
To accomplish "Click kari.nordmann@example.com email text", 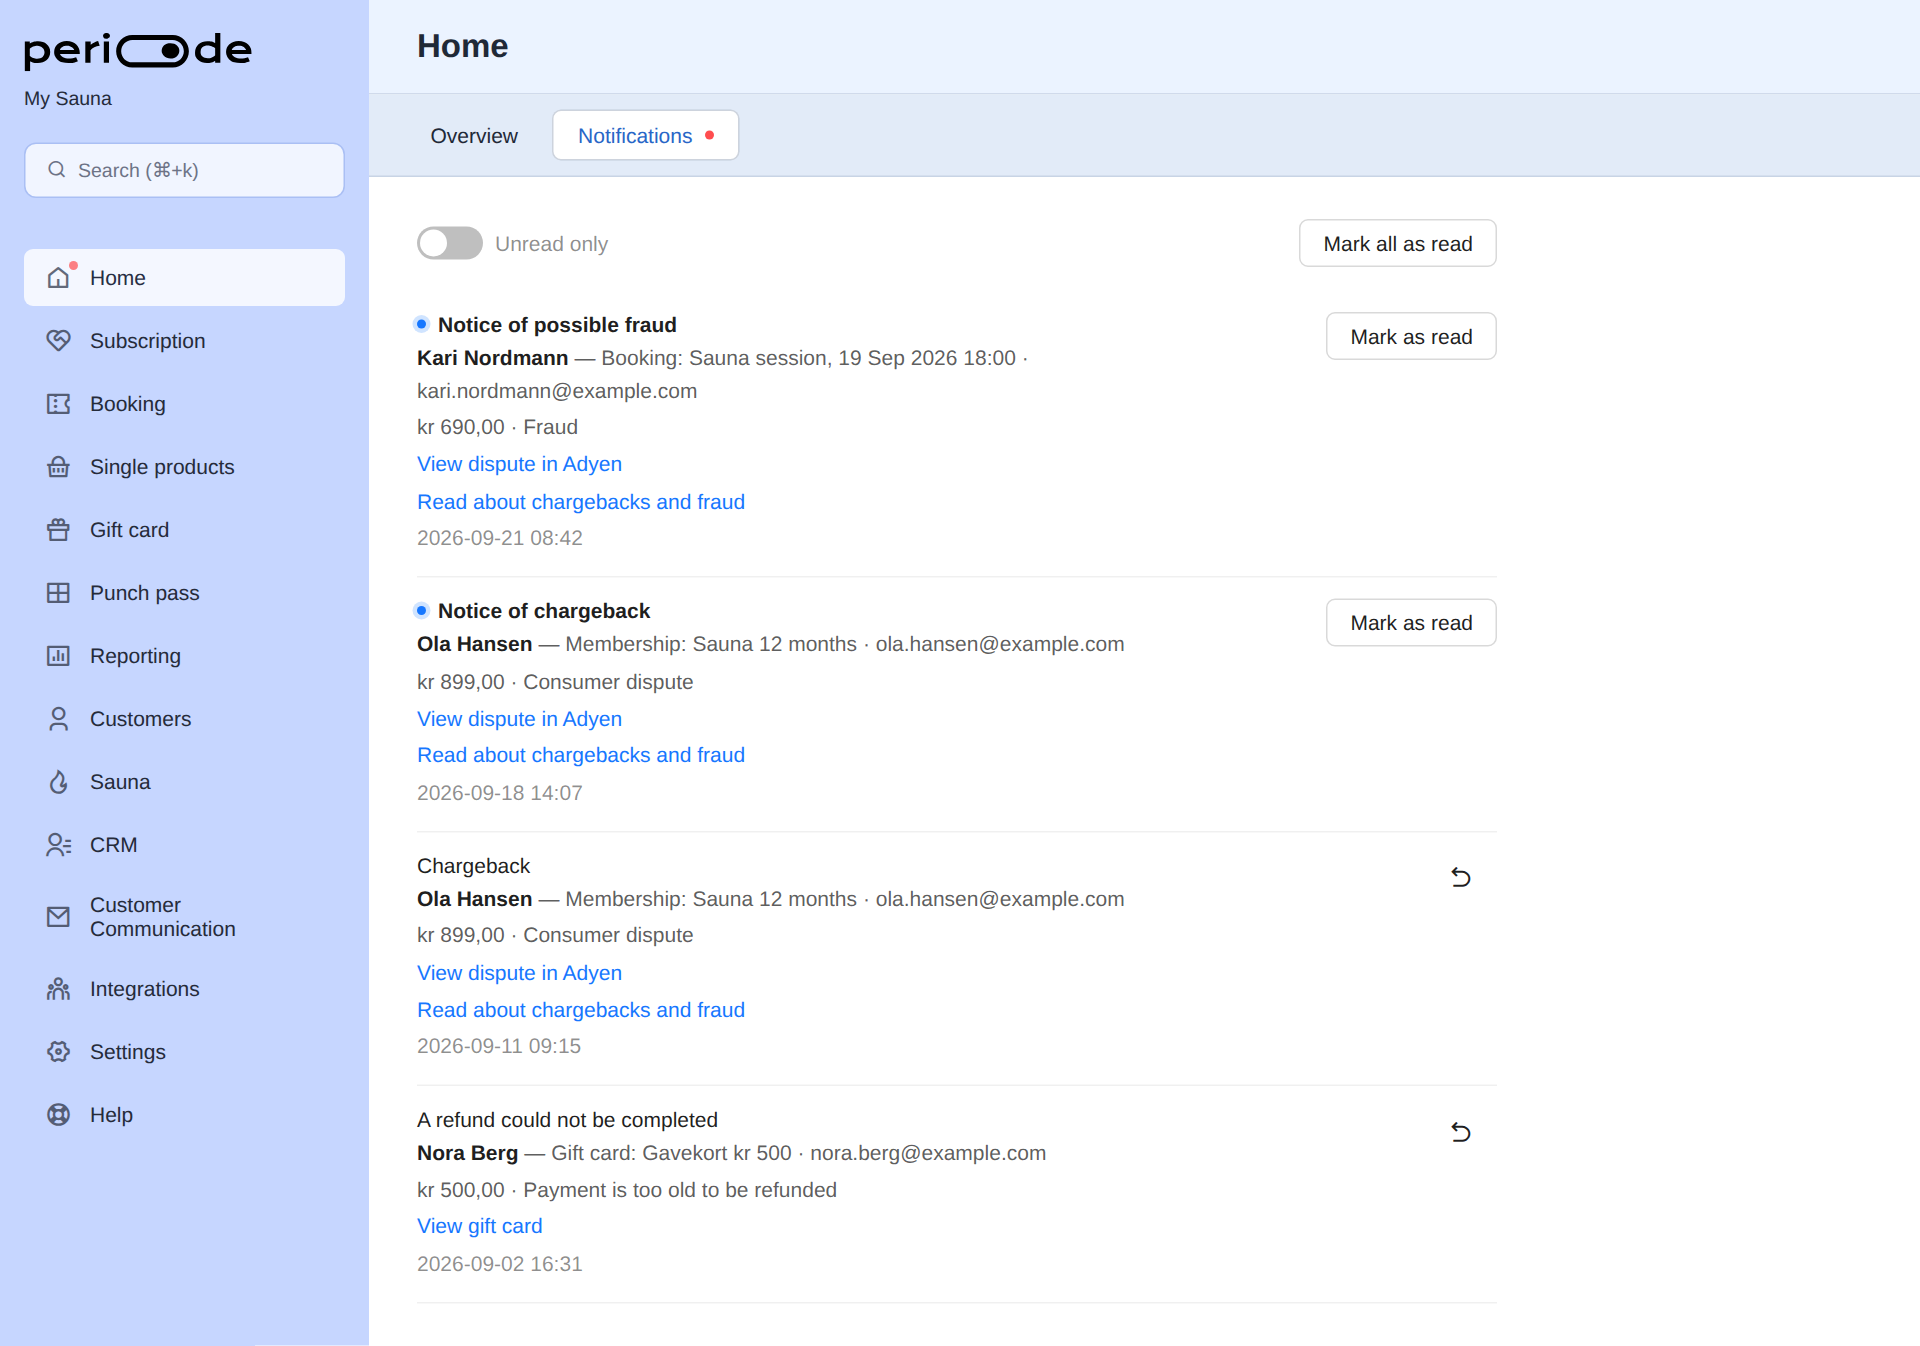I will 557,391.
